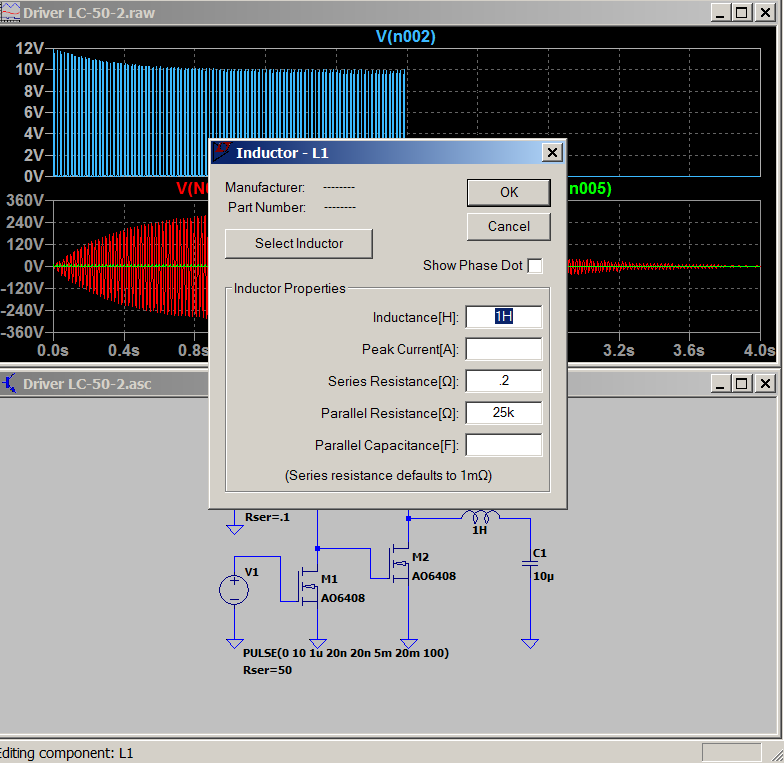Select the M2 MOSFET symbol in schematic
Screen dimensions: 784x763
pos(401,563)
